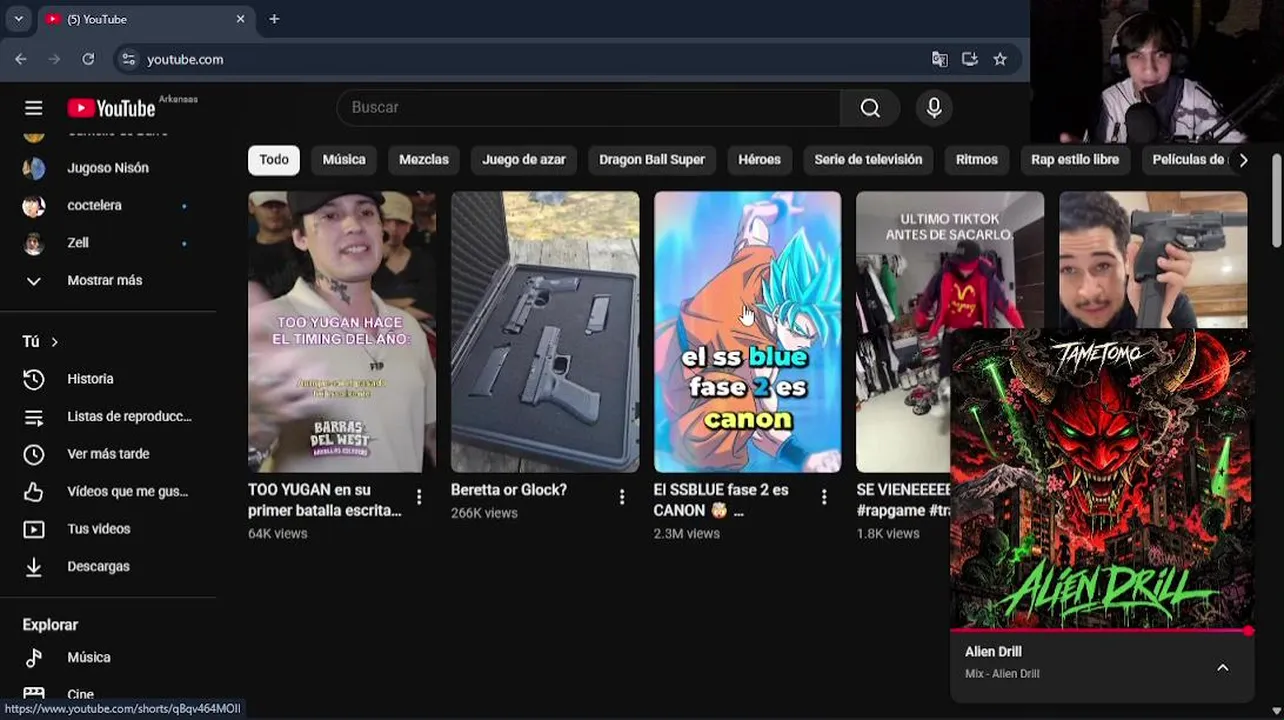Open the SS blue fase 2 short thumbnail

748,332
